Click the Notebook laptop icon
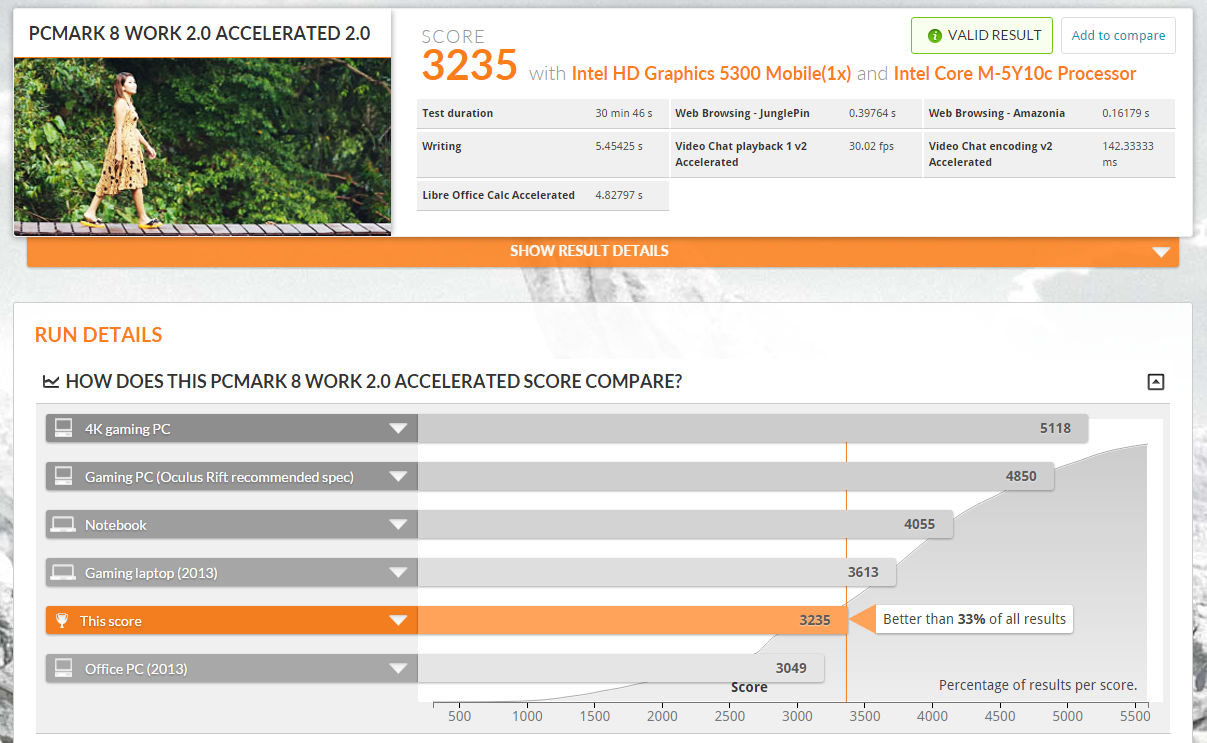Screen dimensions: 1207x743 coord(63,524)
